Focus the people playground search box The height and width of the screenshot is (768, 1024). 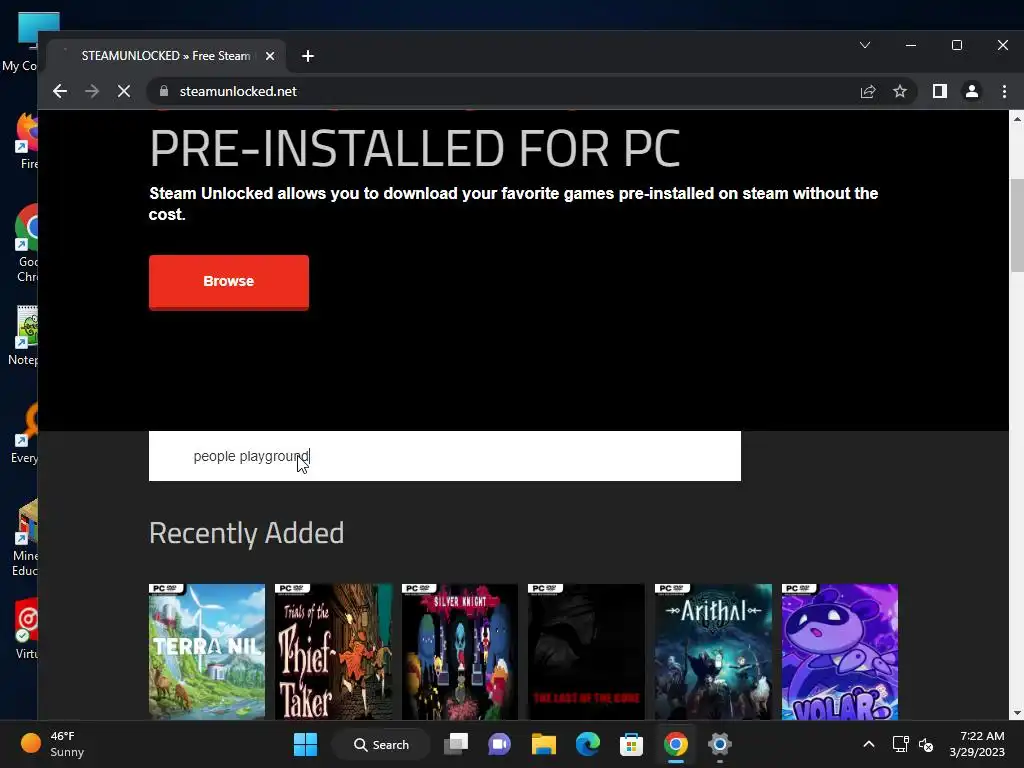click(445, 456)
